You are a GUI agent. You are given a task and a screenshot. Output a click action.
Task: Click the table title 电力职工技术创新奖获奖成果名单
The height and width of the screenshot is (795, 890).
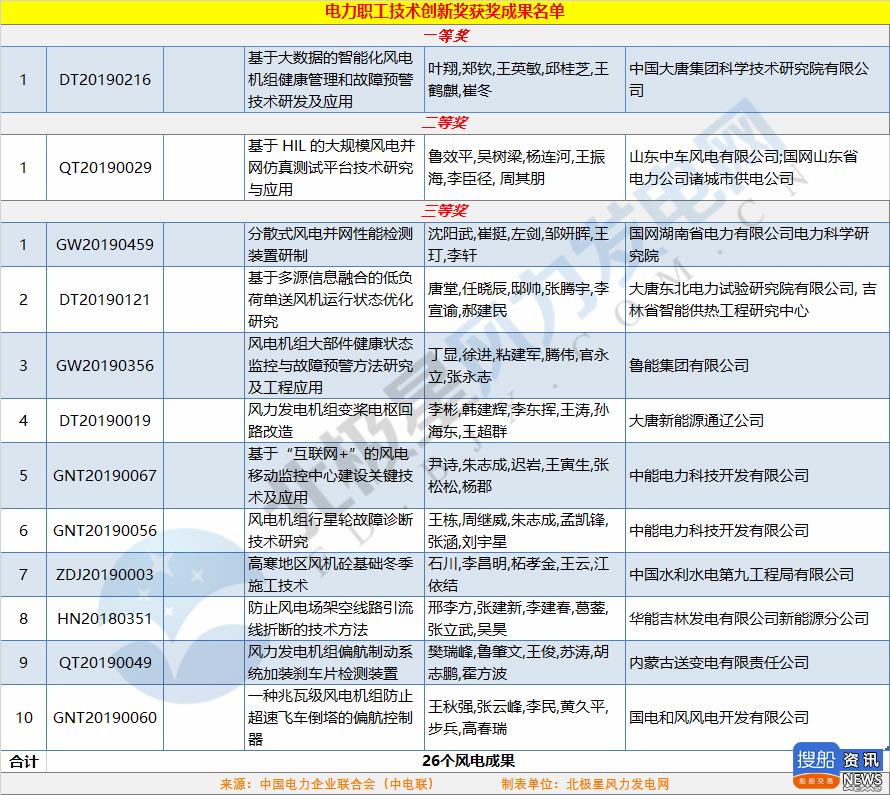pyautogui.click(x=444, y=11)
